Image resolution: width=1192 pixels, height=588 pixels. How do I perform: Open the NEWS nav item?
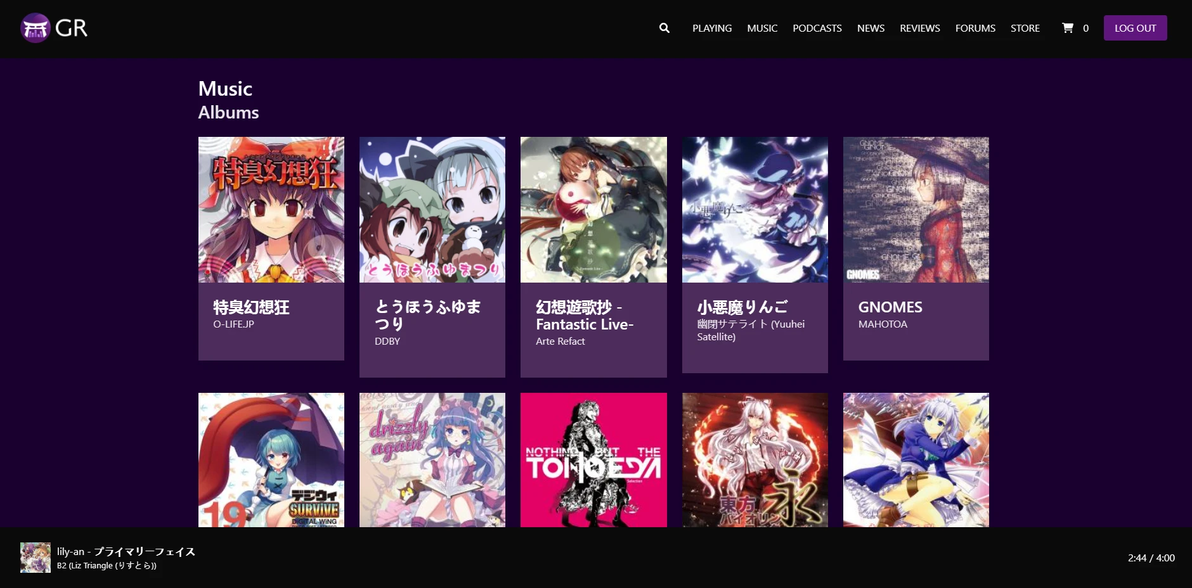pyautogui.click(x=870, y=28)
